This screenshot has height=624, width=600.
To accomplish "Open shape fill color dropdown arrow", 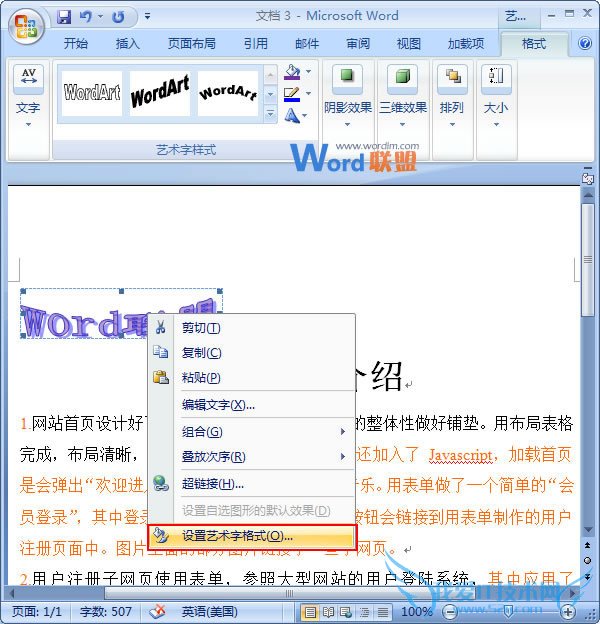I will click(308, 72).
